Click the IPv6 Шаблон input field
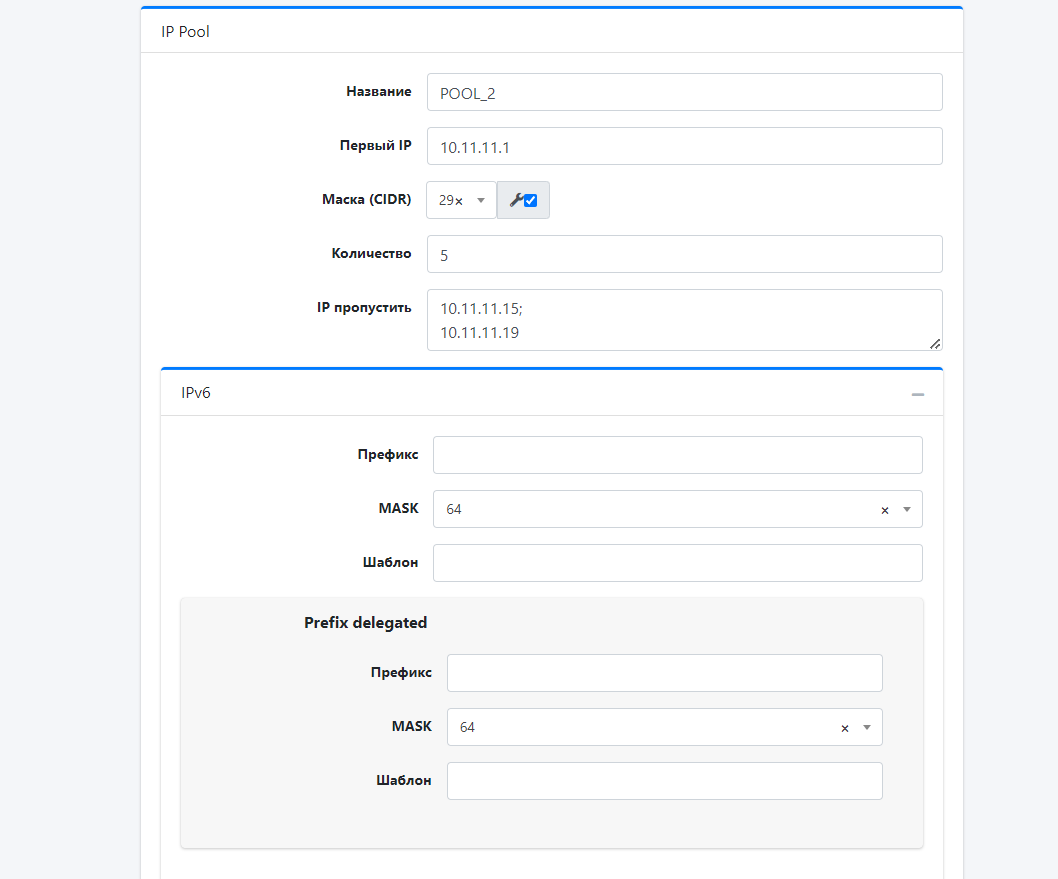Image resolution: width=1058 pixels, height=879 pixels. [x=677, y=563]
